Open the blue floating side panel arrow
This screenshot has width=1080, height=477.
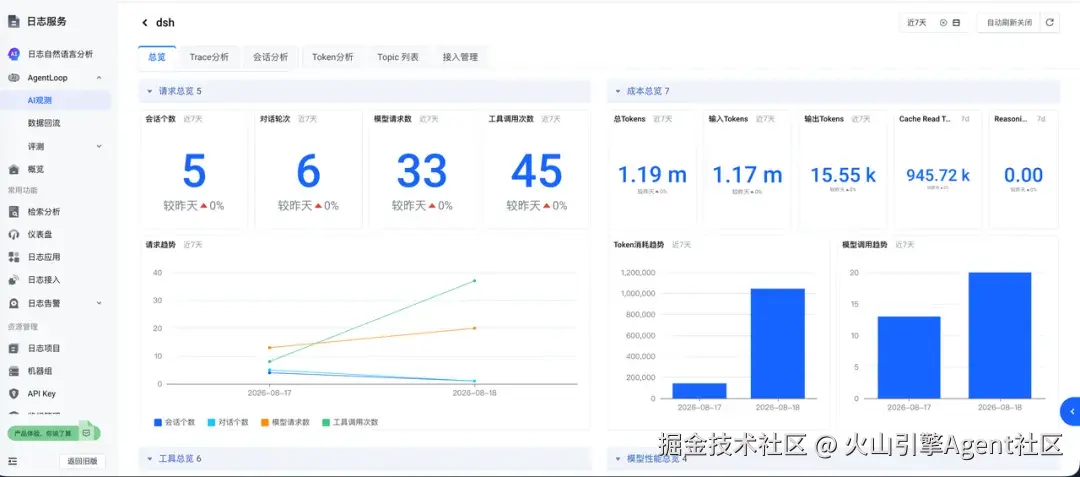1071,412
